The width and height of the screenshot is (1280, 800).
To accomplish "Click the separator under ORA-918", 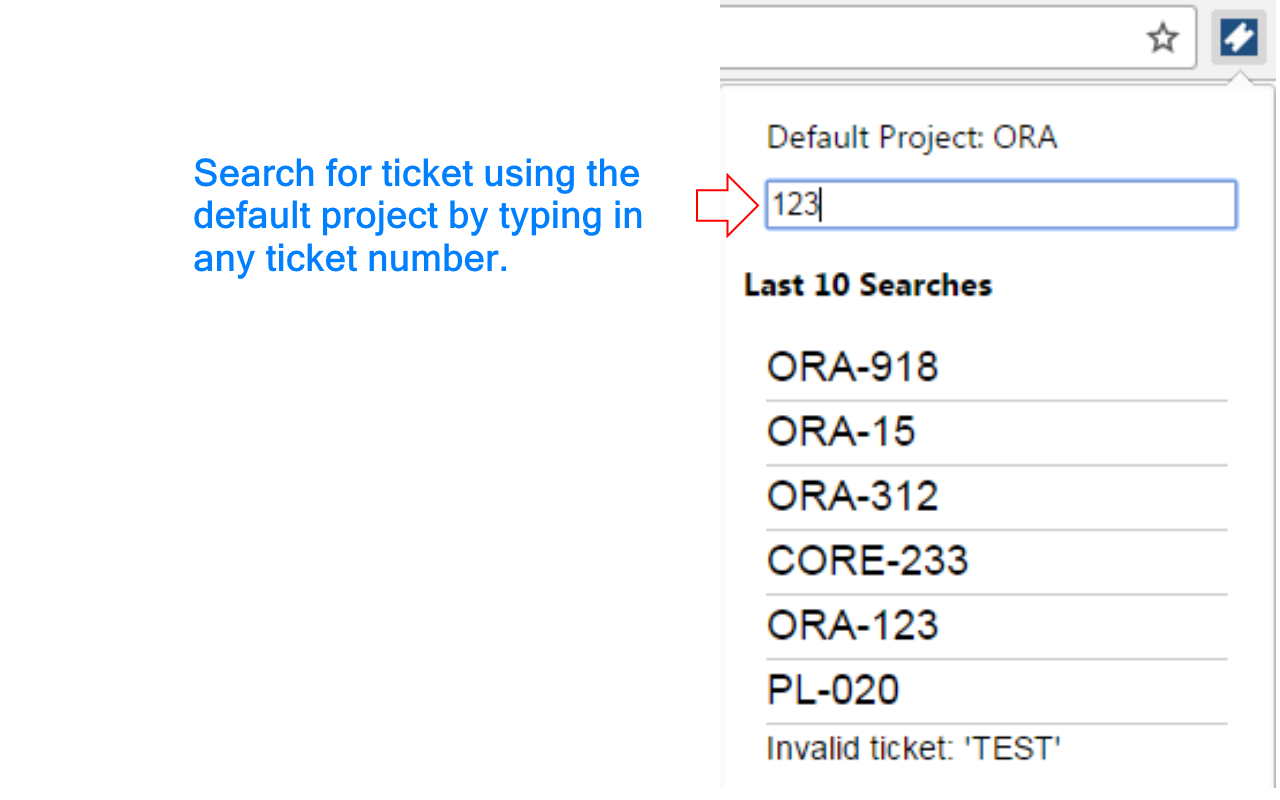I will coord(995,398).
